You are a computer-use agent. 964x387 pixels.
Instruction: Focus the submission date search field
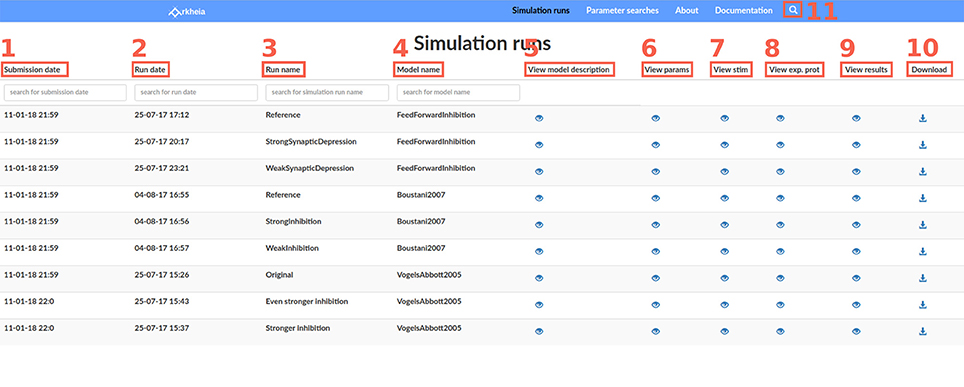tap(65, 92)
